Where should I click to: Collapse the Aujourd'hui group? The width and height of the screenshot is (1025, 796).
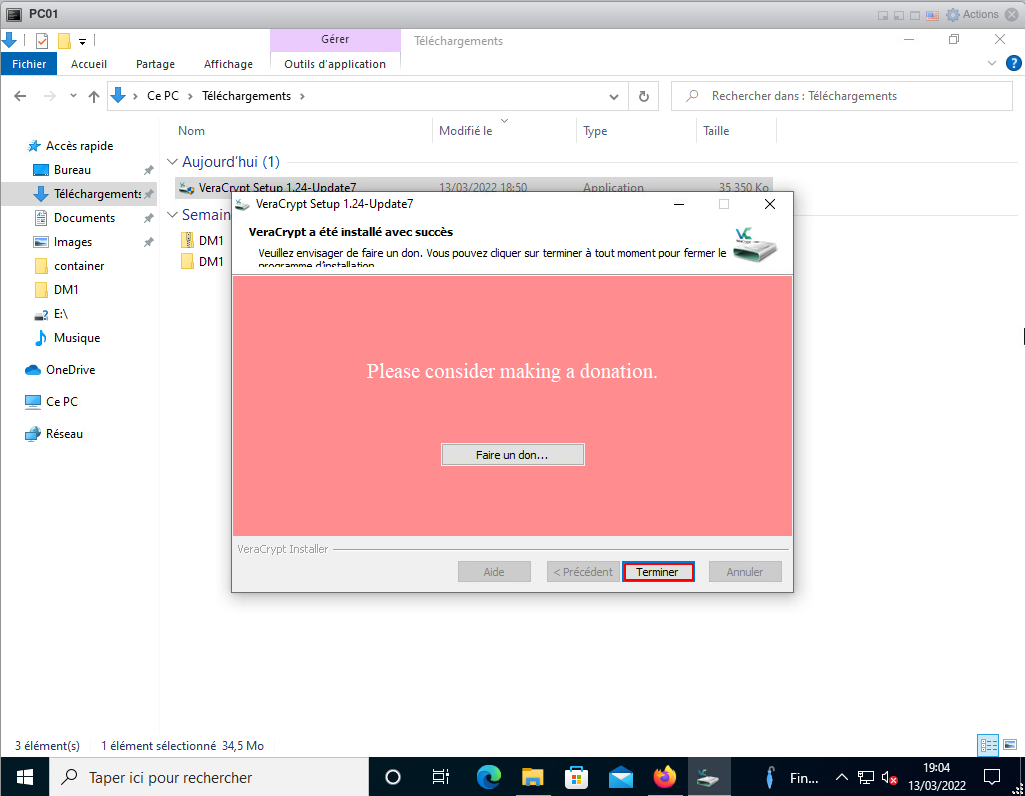(x=172, y=162)
